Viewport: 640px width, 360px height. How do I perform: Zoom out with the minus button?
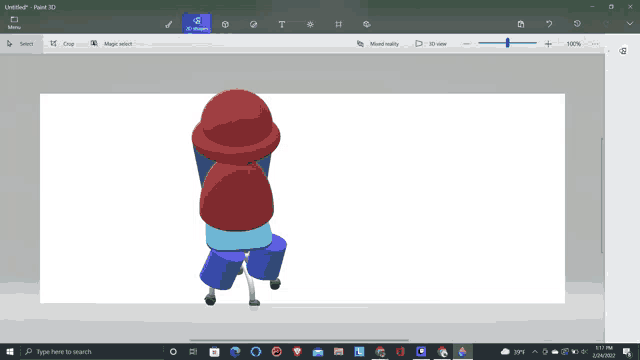467,44
